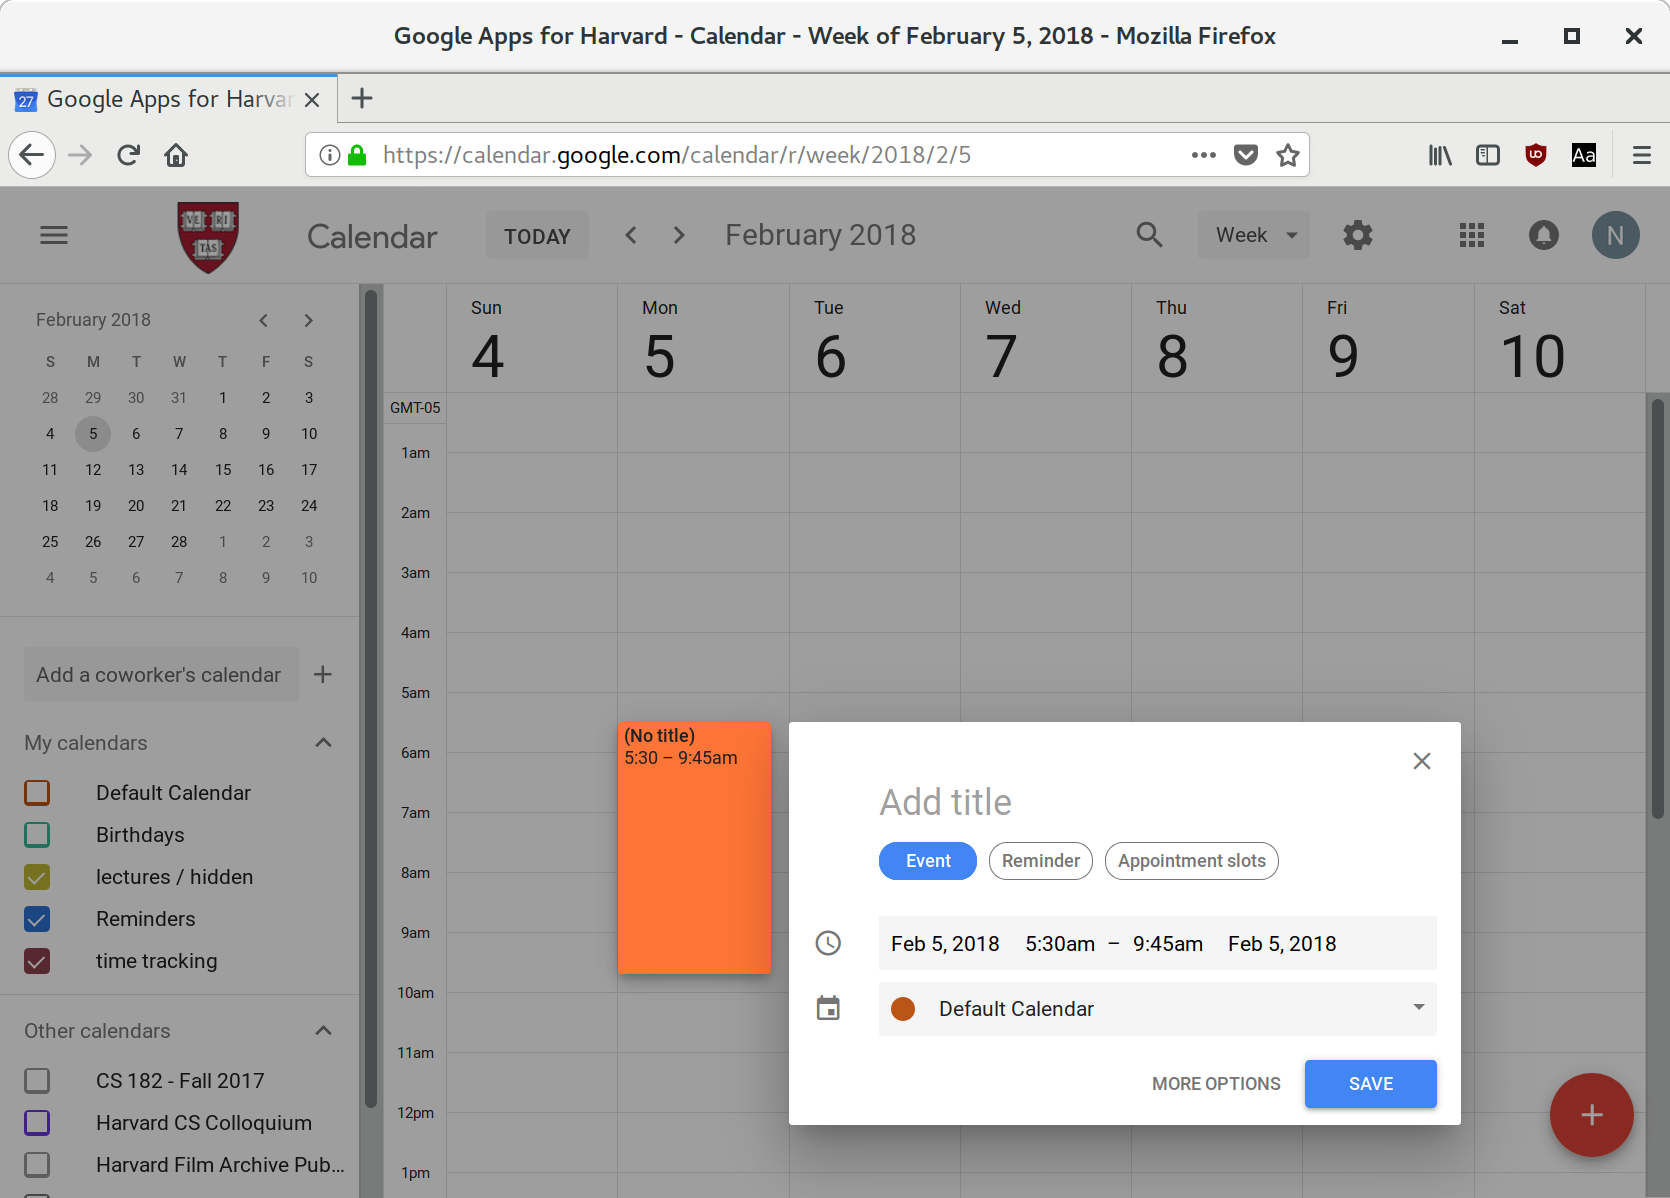Go to Firefox home page
The image size is (1670, 1198).
click(x=176, y=155)
